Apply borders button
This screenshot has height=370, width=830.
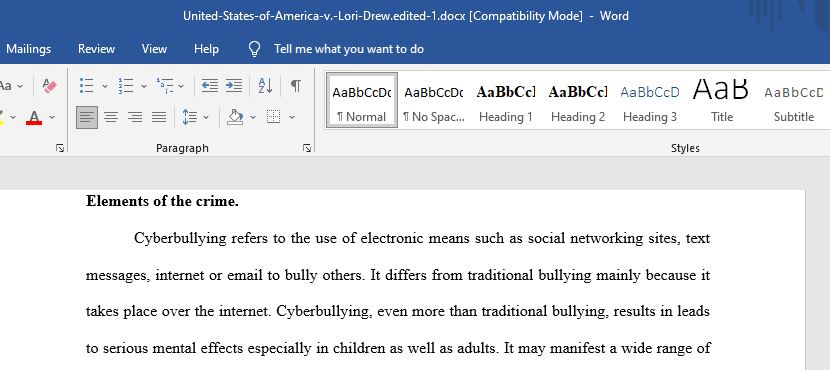click(x=273, y=117)
